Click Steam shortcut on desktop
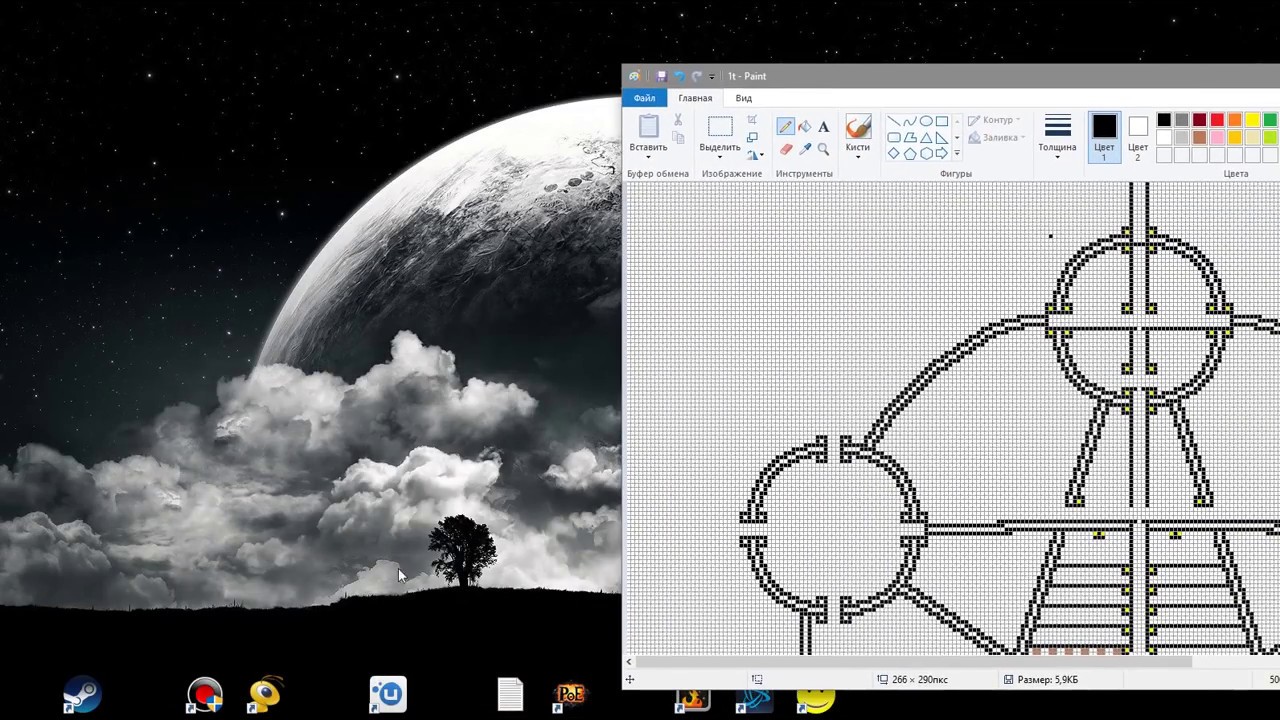This screenshot has width=1280, height=720. (81, 694)
